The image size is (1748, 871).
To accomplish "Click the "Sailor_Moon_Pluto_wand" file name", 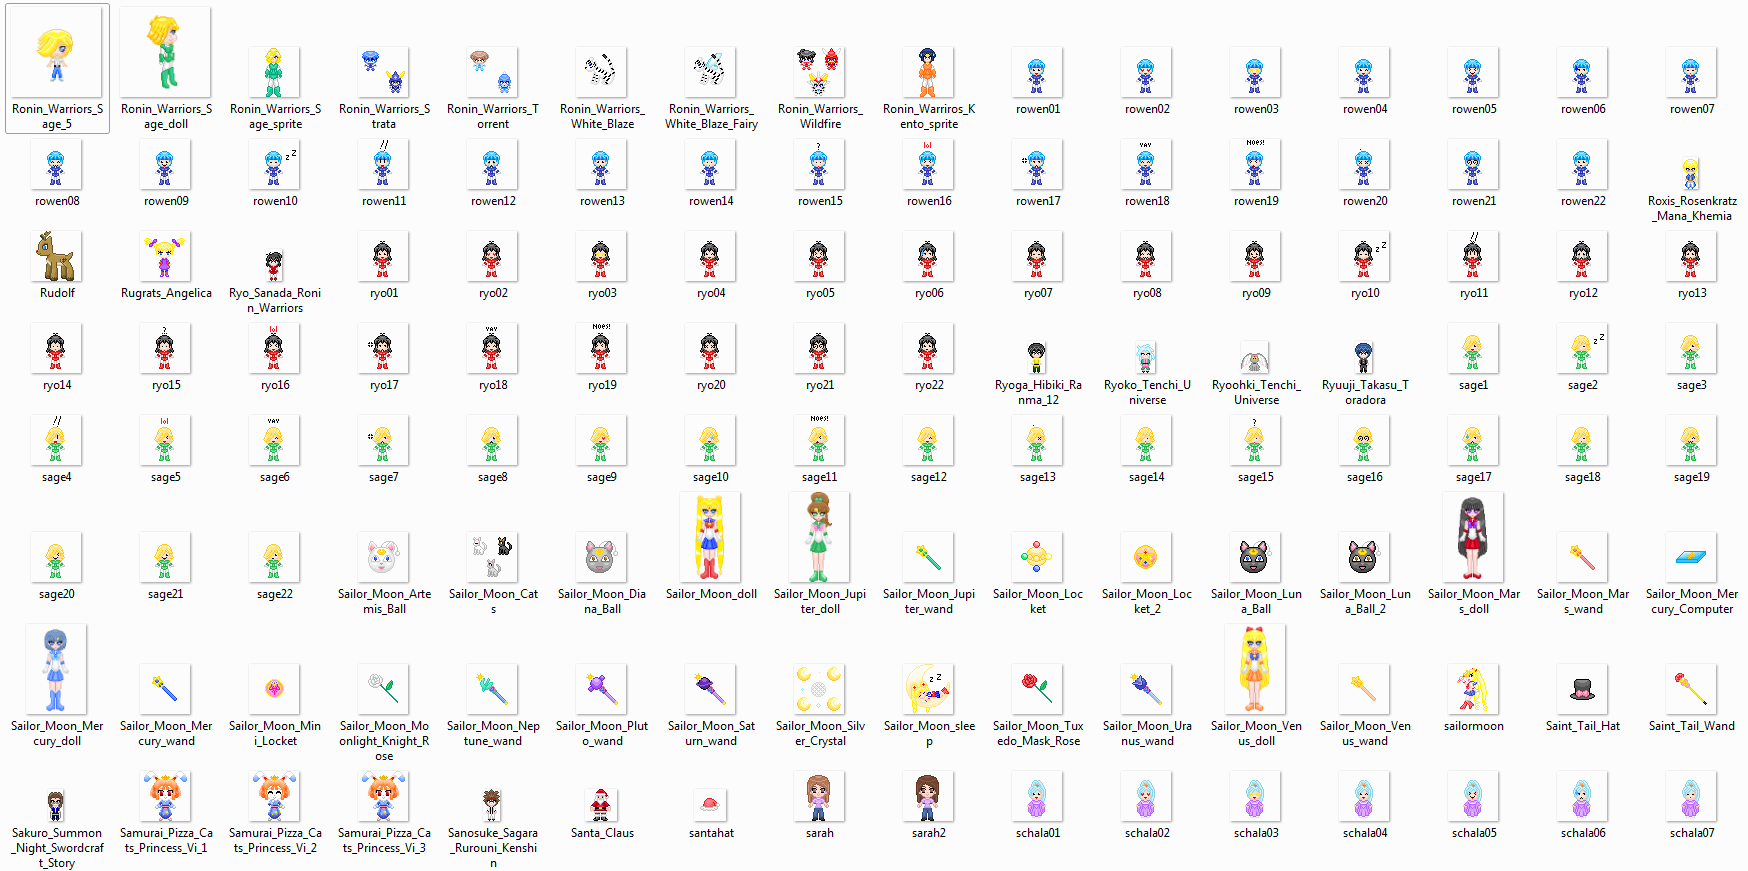I will [x=602, y=733].
